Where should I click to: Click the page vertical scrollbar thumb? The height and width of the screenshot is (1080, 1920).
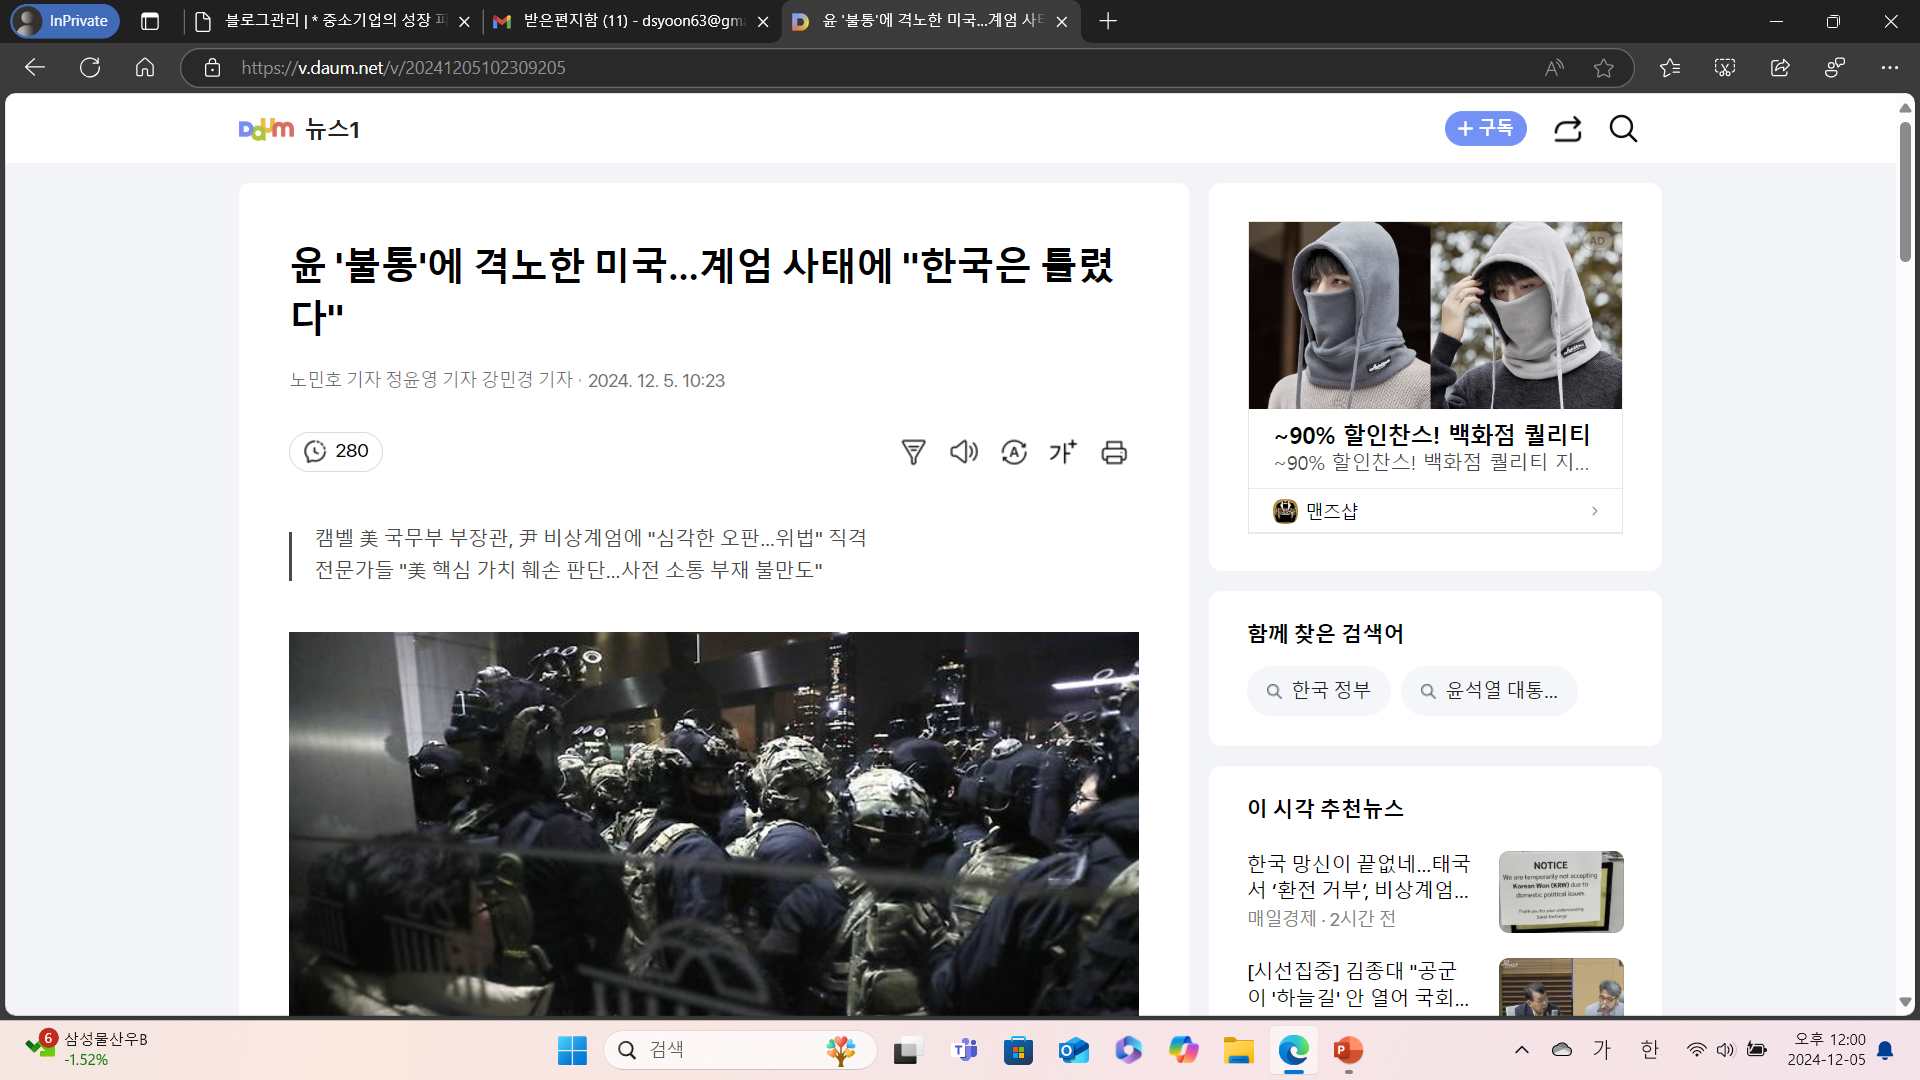[1905, 190]
